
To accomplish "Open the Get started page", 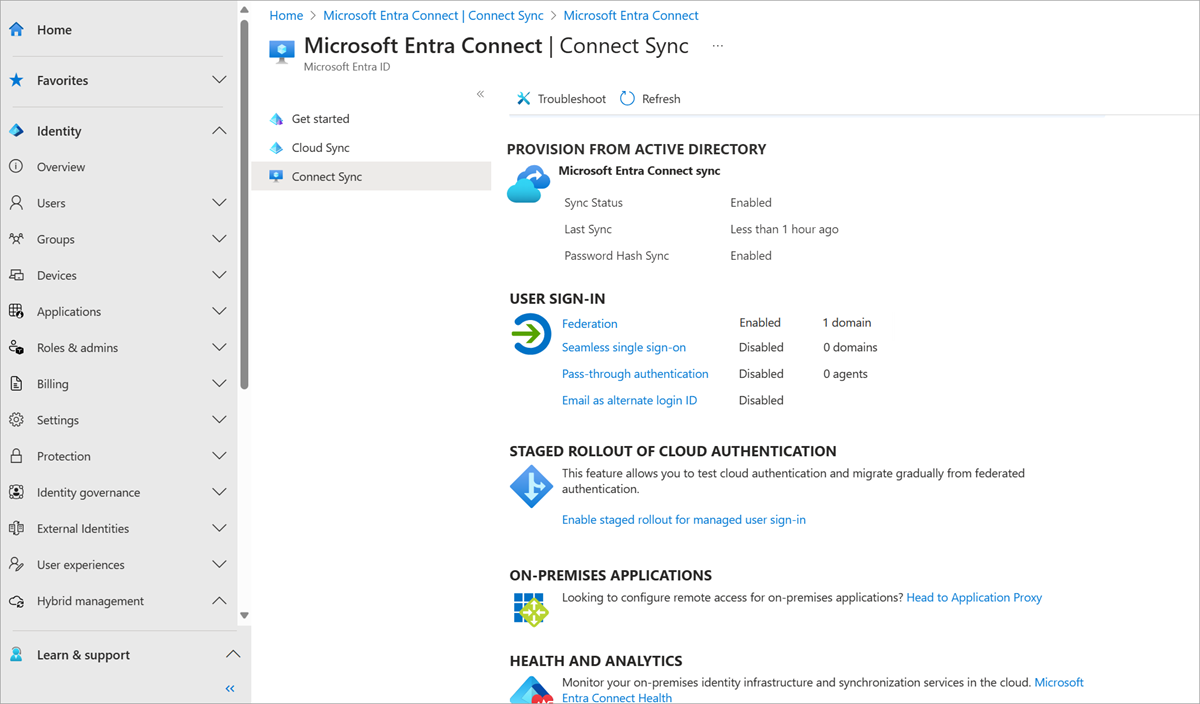I will [320, 118].
